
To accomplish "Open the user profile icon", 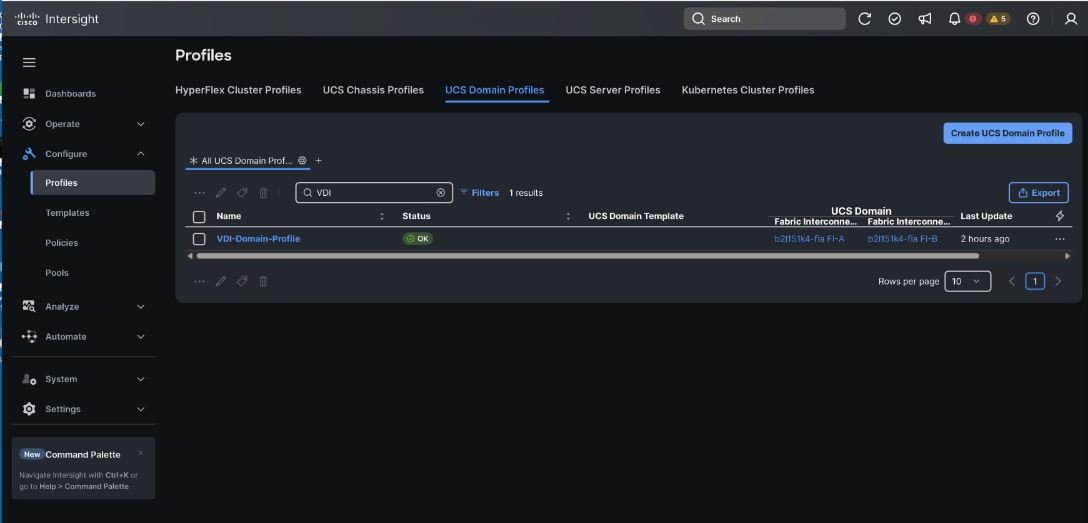I will [x=1071, y=19].
